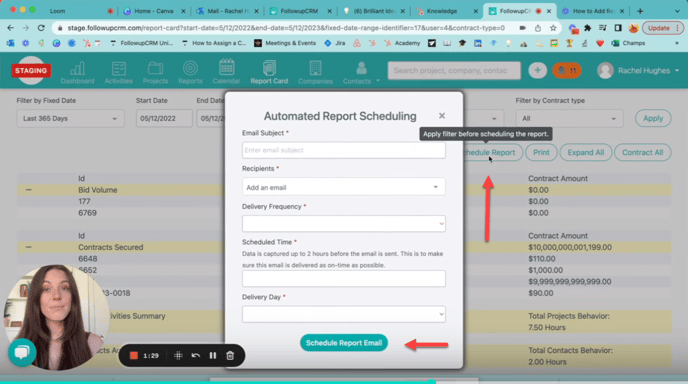Image resolution: width=688 pixels, height=384 pixels.
Task: Open the browser extensions puzzle icon
Action: [x=588, y=28]
